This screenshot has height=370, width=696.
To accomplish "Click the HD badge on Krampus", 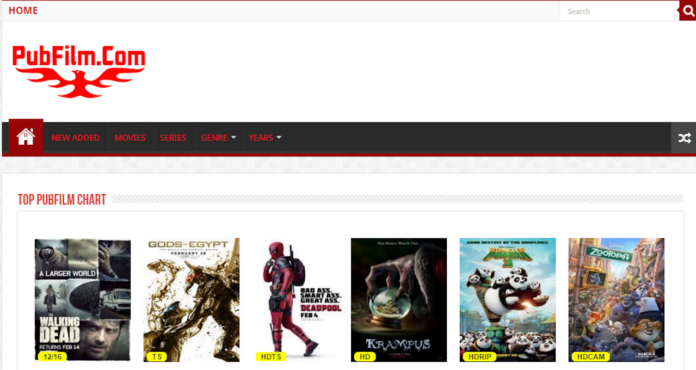I will coord(365,356).
